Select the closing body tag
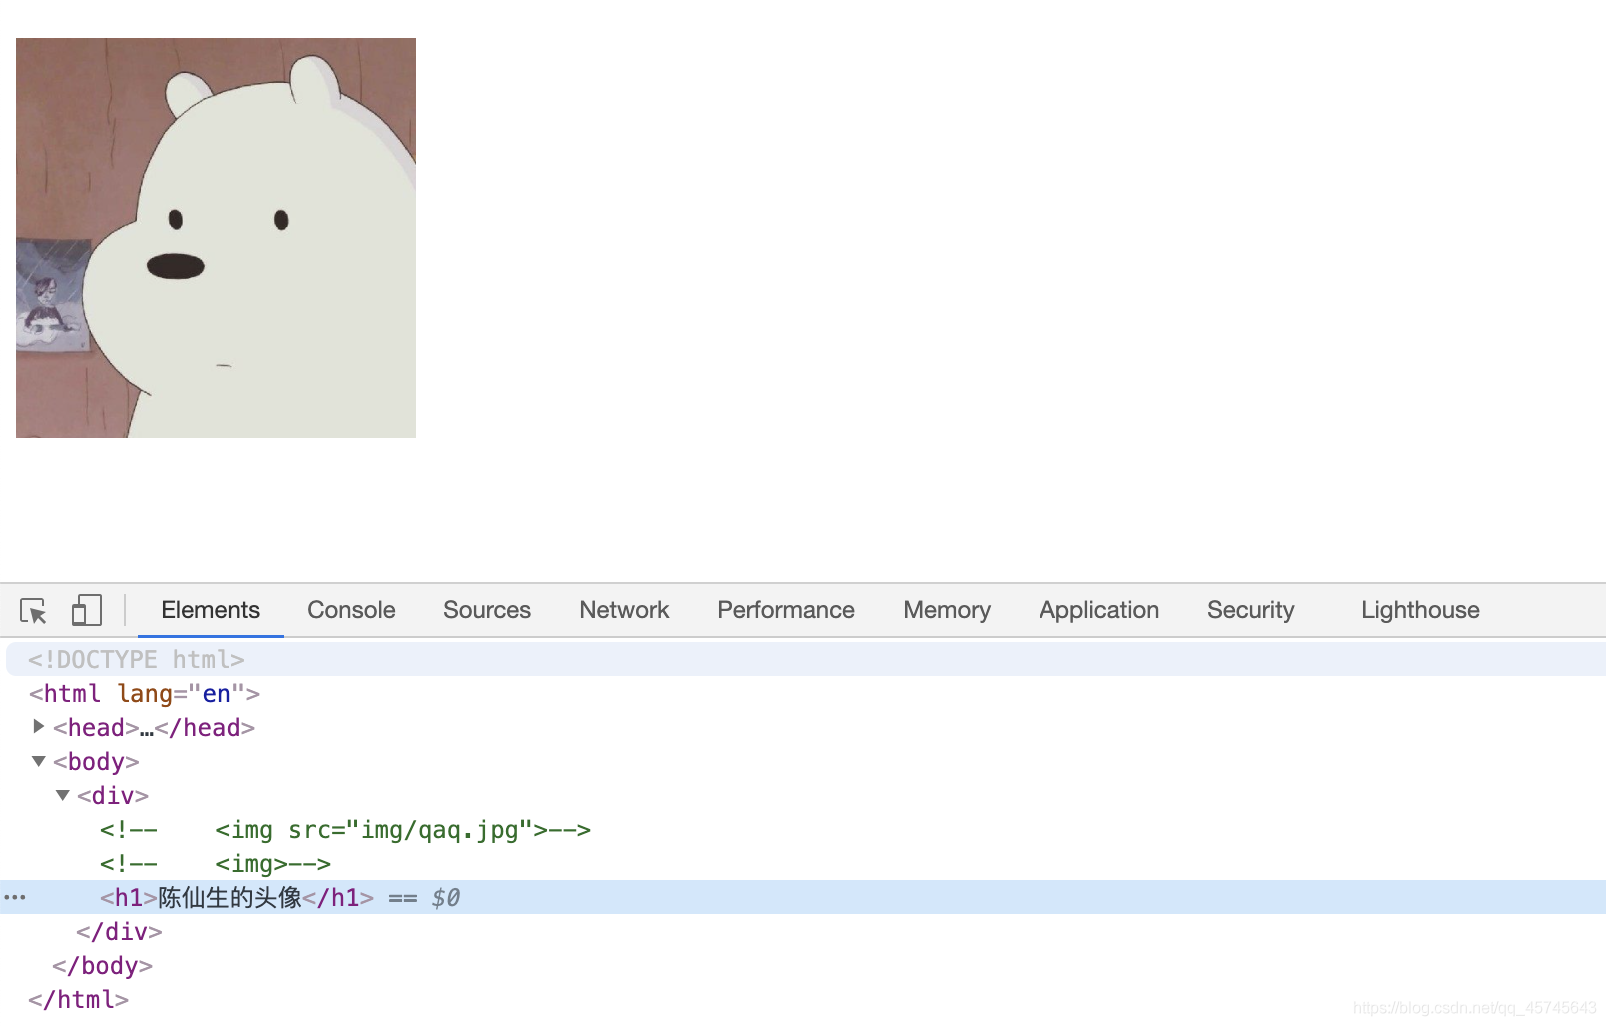Screen dimensions: 1606x1026 click(x=102, y=966)
